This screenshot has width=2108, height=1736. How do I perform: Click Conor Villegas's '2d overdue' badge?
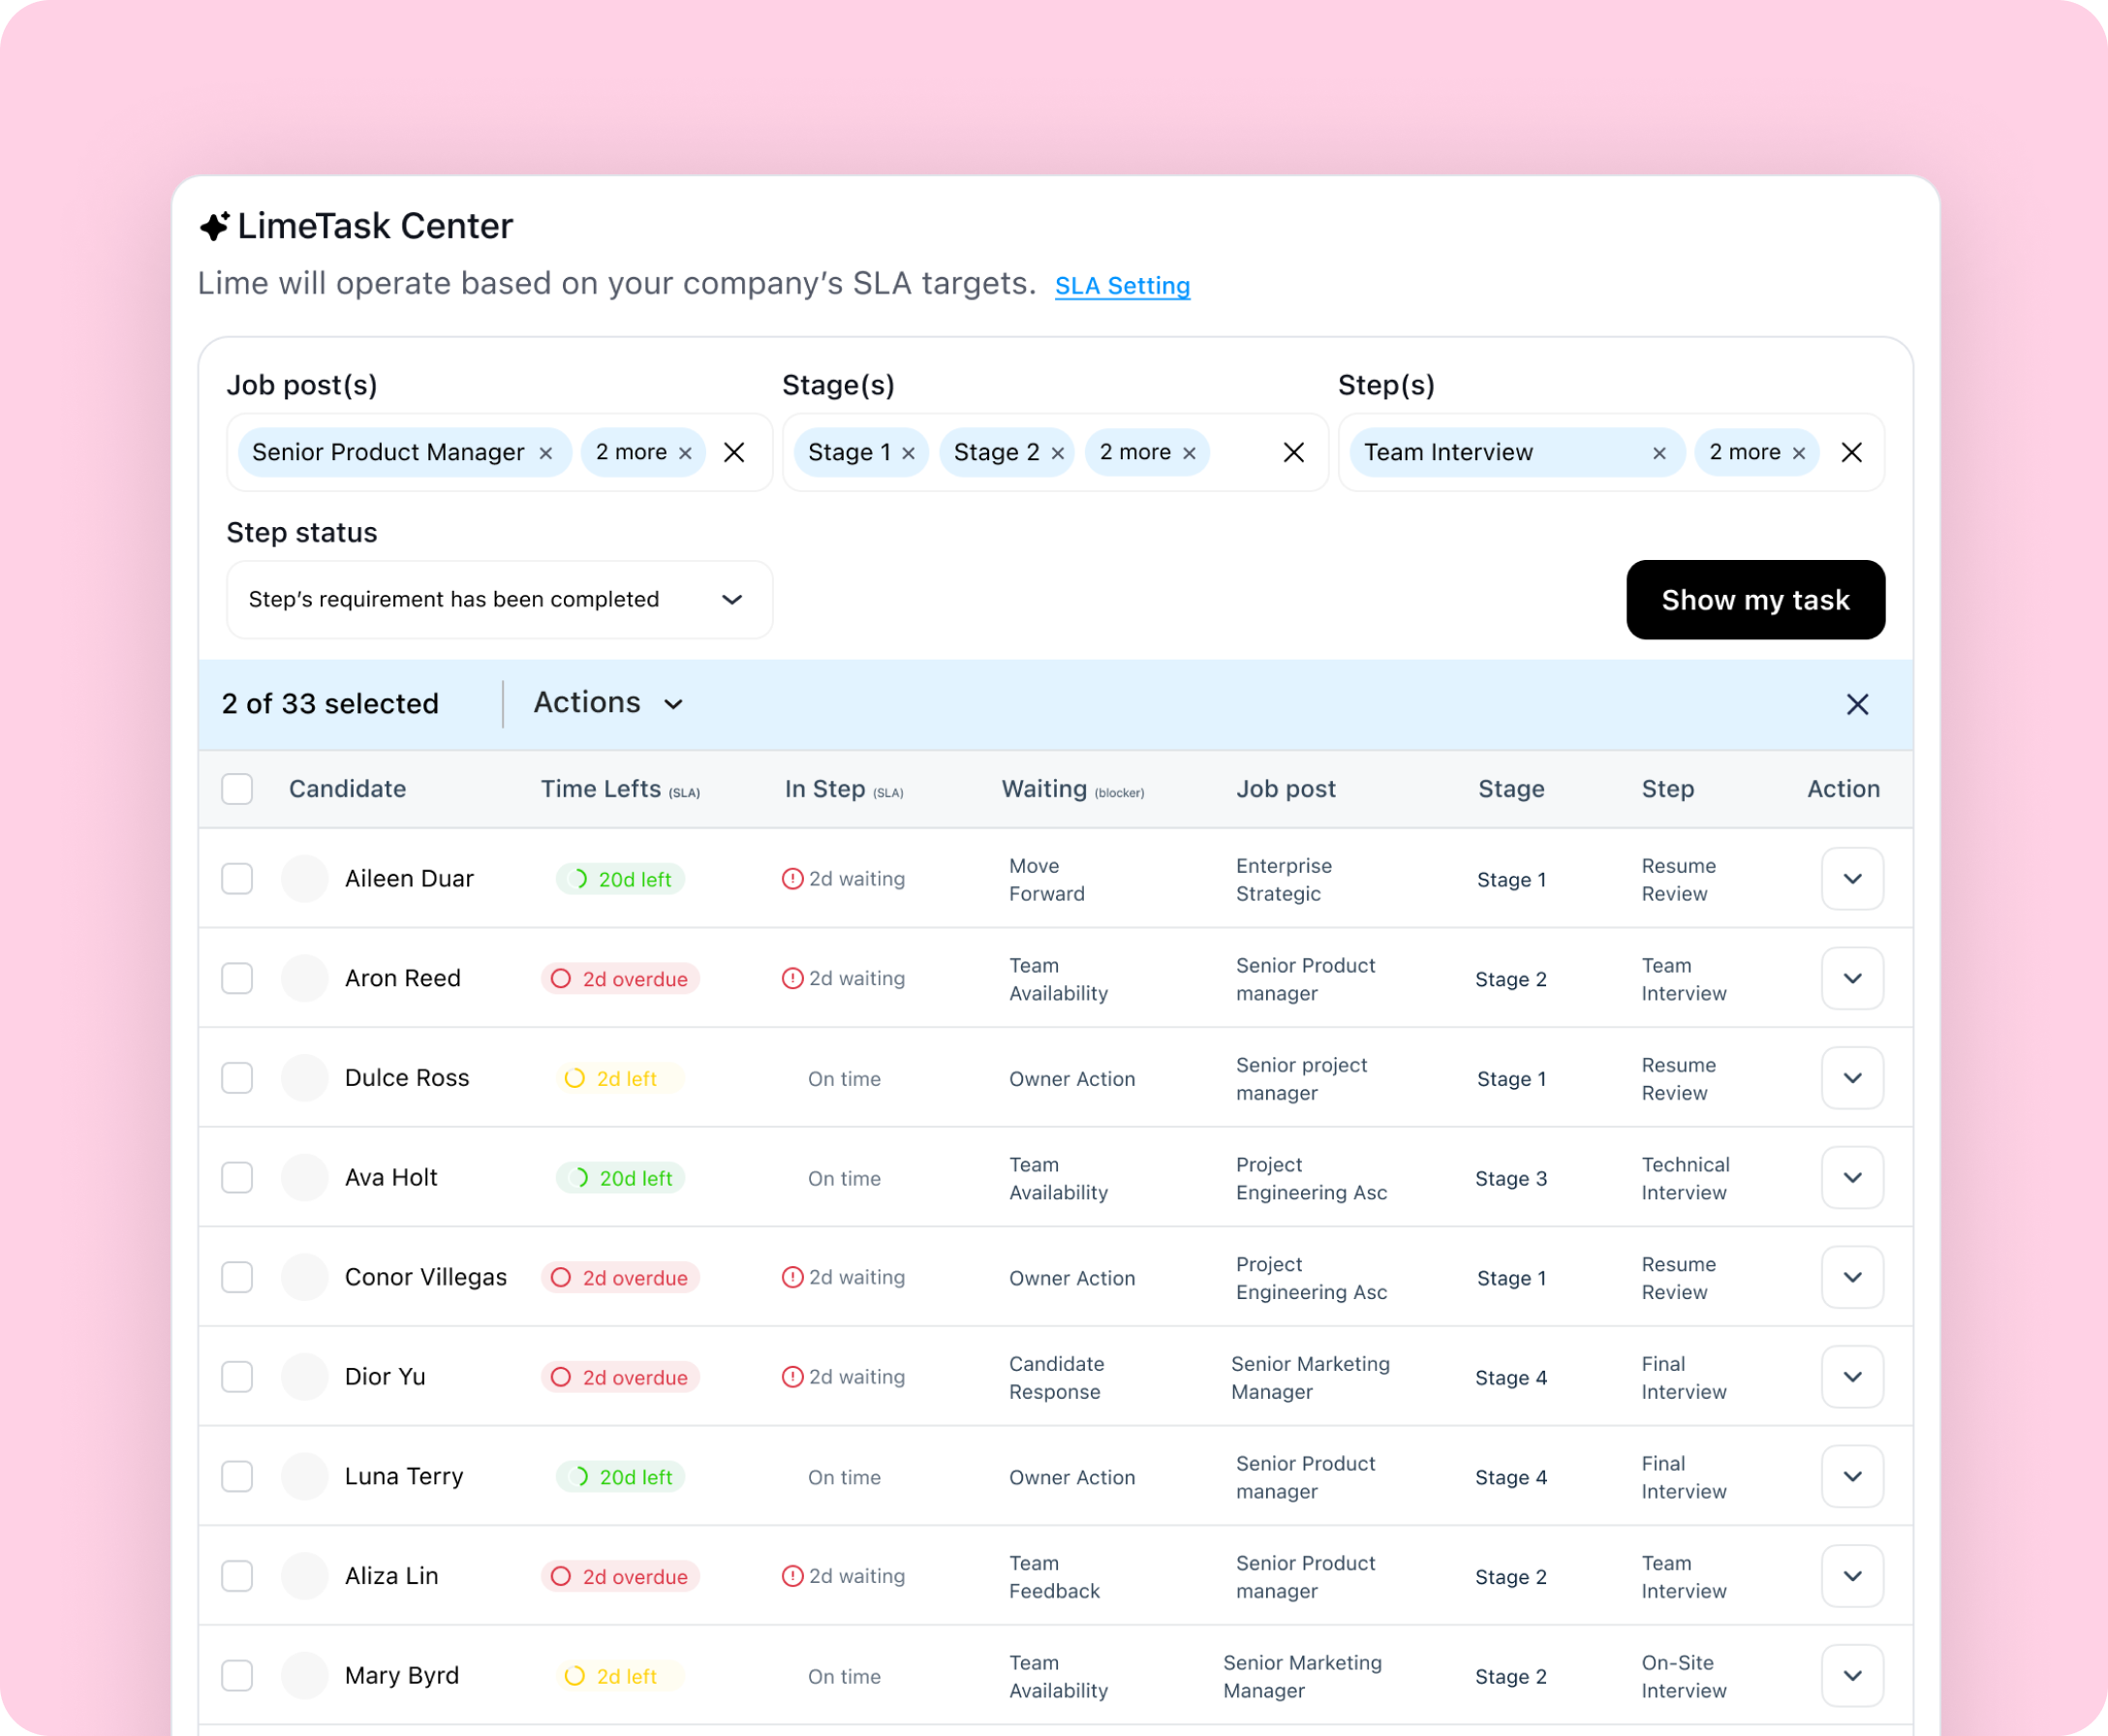tap(620, 1278)
